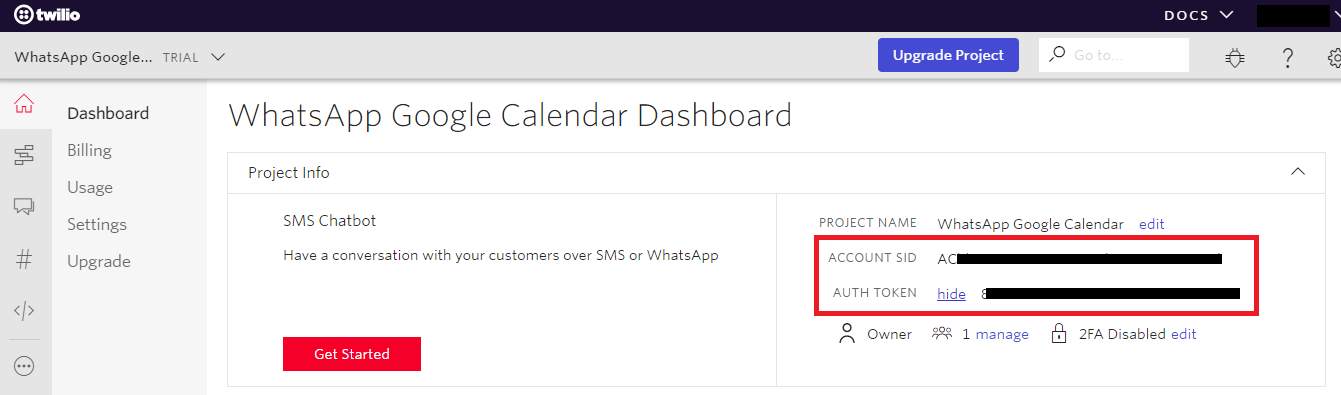
Task: Focus the Go to search field
Action: [x=1114, y=55]
